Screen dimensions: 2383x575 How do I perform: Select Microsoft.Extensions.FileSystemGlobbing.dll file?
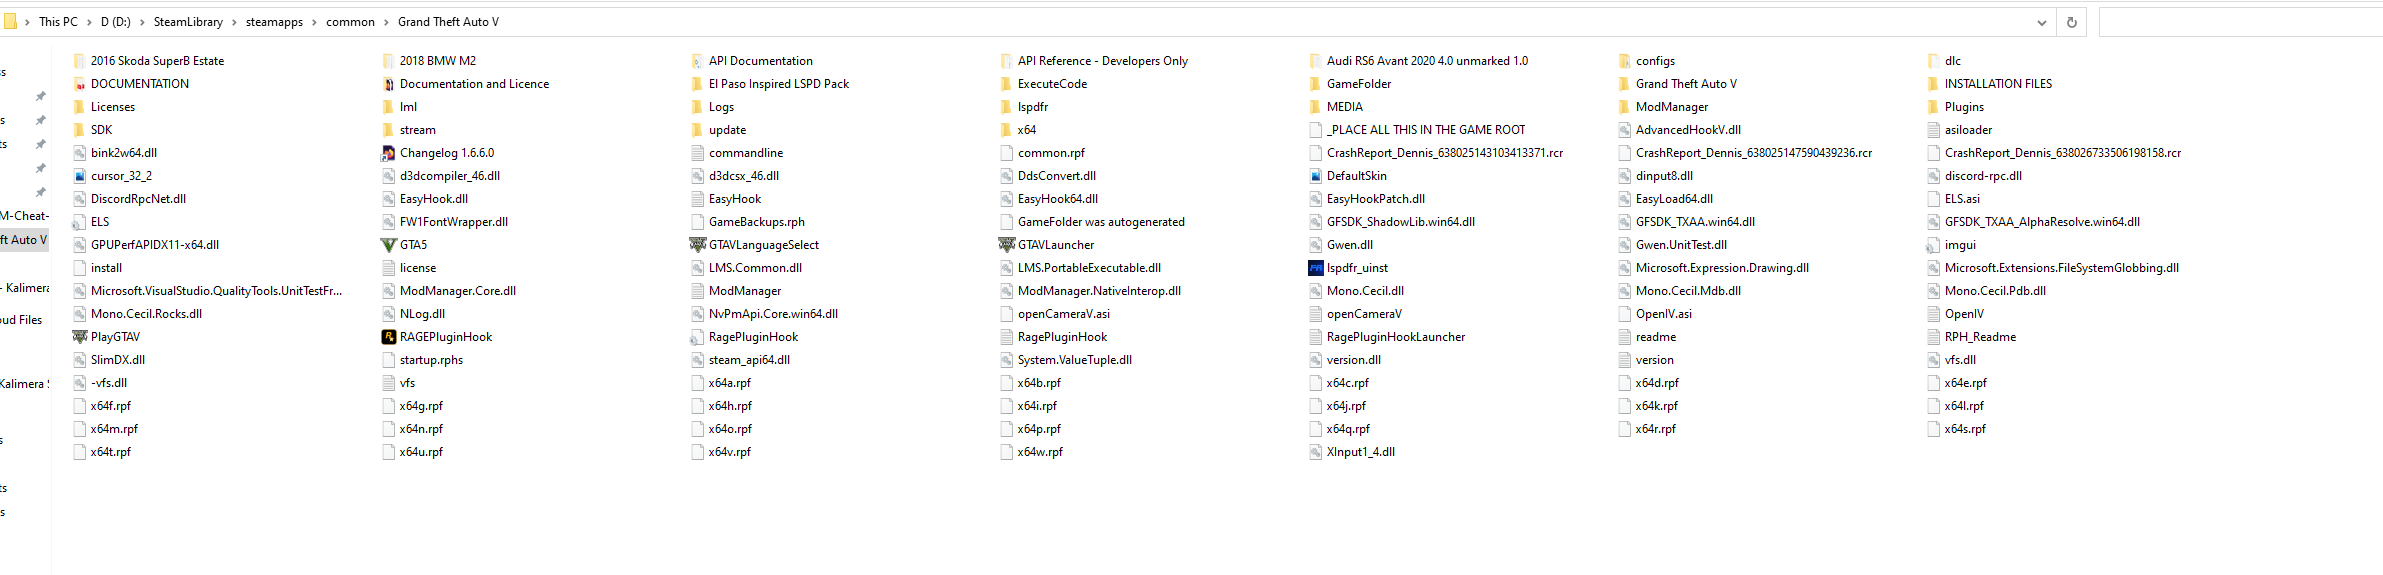pos(2053,268)
